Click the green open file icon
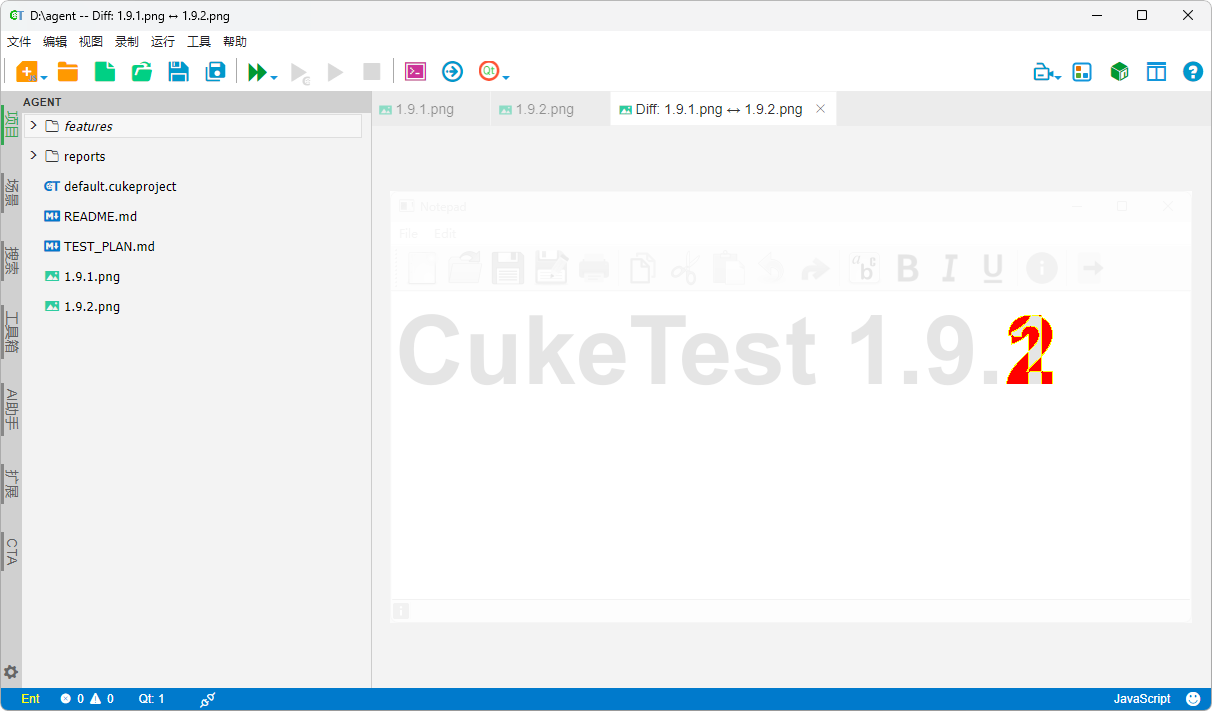This screenshot has height=711, width=1212. pyautogui.click(x=142, y=72)
